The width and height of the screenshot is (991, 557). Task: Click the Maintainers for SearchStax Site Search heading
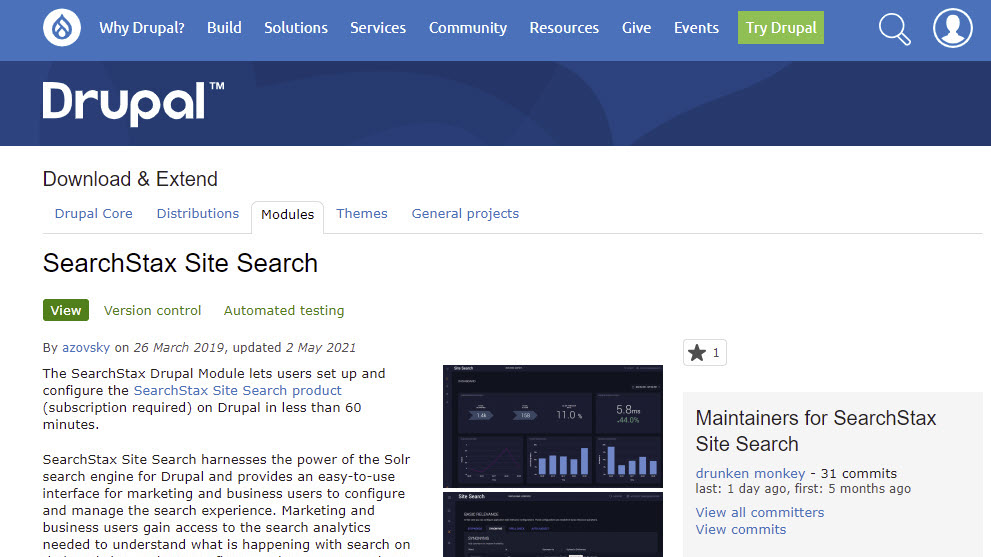(x=816, y=431)
